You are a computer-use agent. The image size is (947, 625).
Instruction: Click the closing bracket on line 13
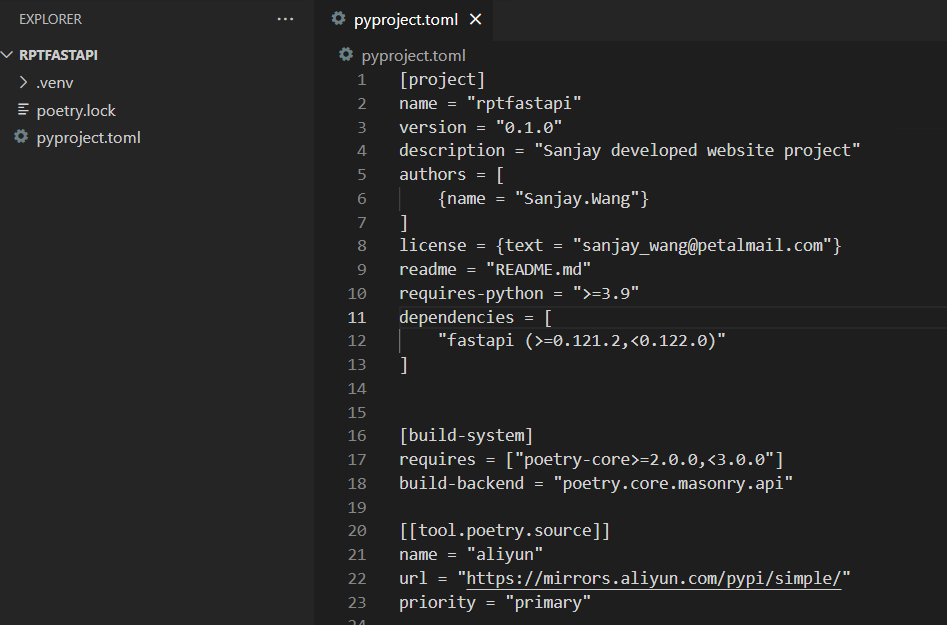pos(404,365)
